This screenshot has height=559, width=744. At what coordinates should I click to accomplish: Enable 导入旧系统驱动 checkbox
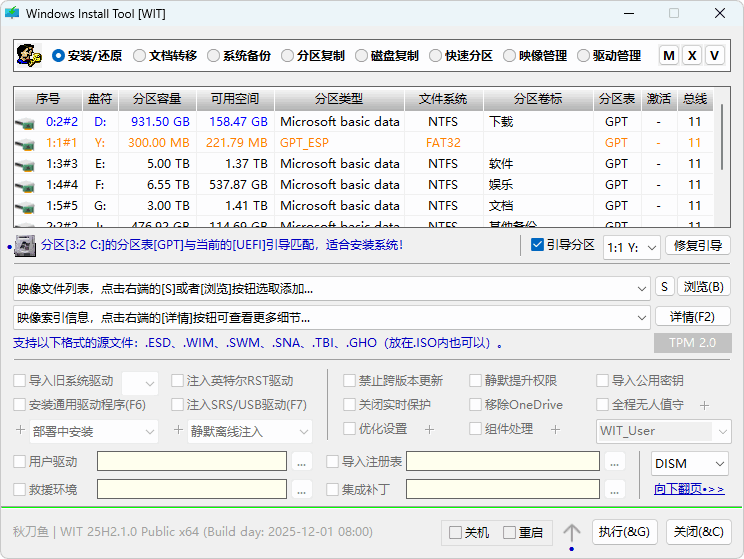pyautogui.click(x=19, y=381)
